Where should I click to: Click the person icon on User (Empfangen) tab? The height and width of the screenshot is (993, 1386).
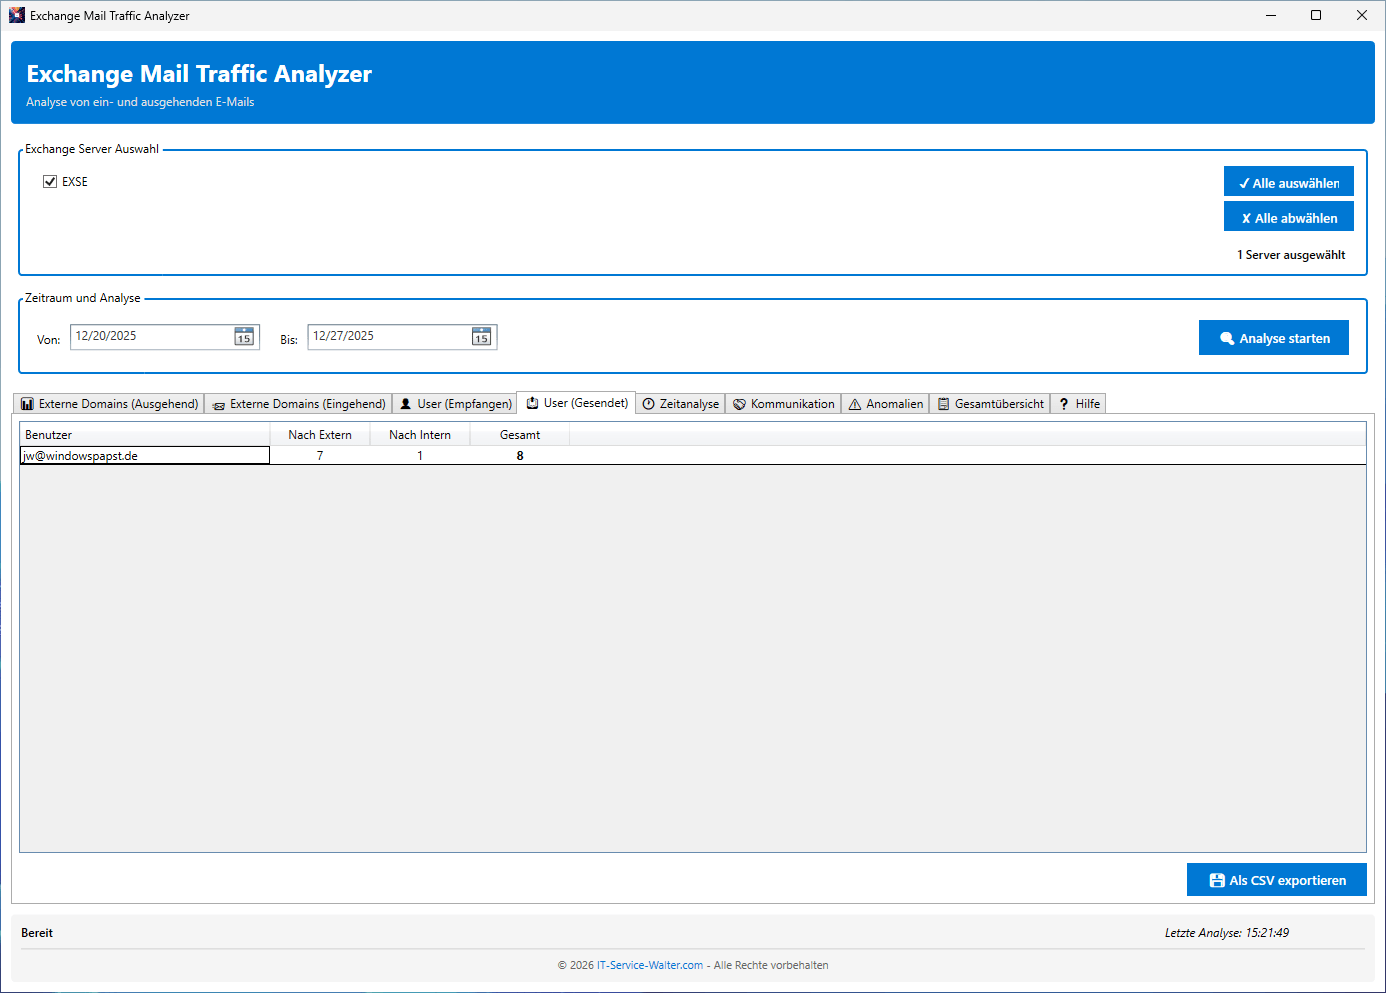point(406,404)
